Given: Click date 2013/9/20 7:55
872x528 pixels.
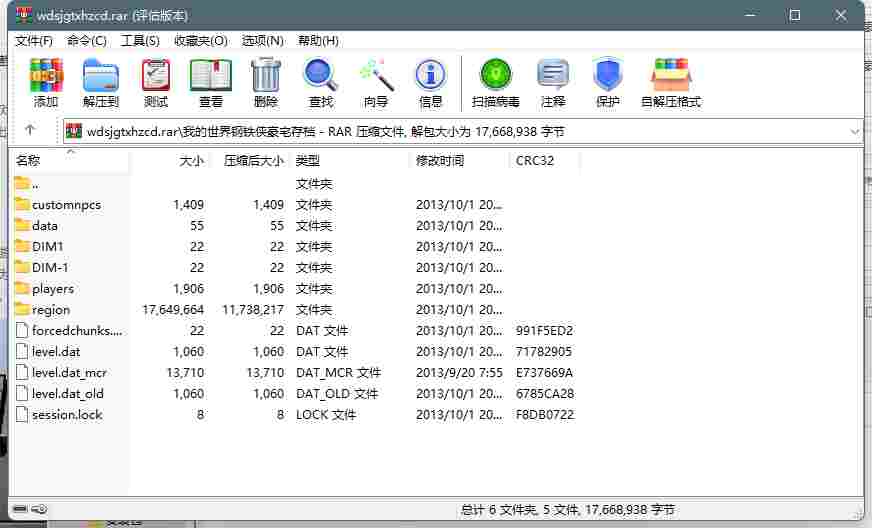Looking at the screenshot, I should click(459, 372).
